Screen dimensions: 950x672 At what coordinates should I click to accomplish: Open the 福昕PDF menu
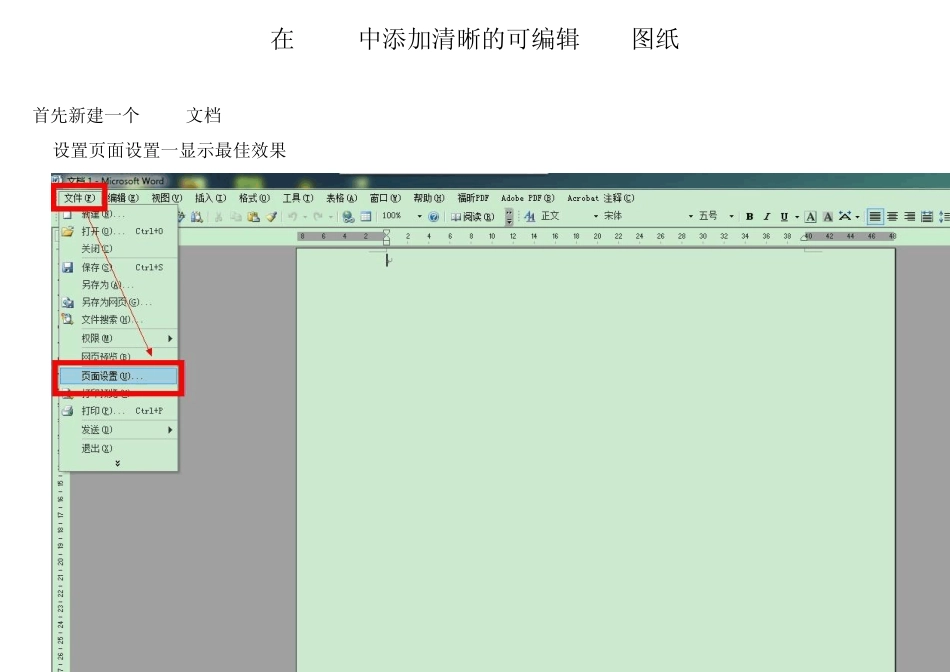pyautogui.click(x=473, y=198)
